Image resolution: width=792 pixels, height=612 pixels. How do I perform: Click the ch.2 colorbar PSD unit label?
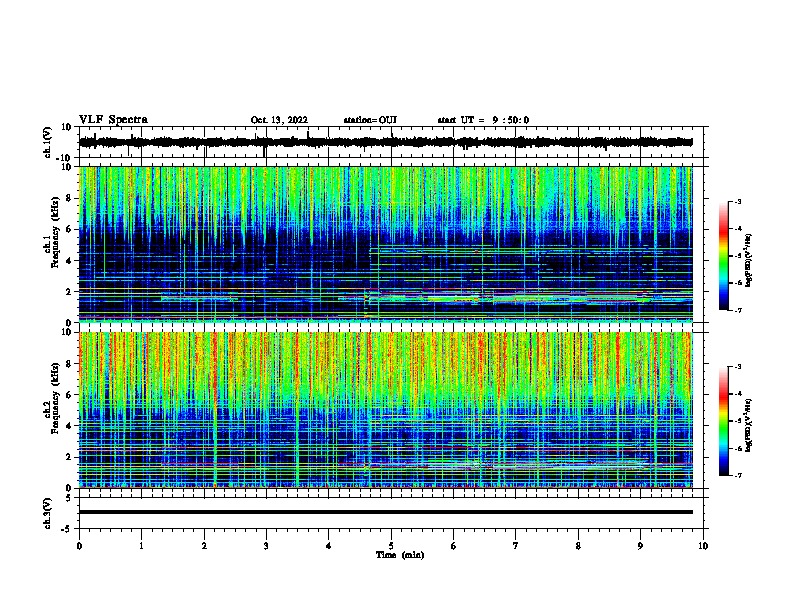click(x=748, y=425)
